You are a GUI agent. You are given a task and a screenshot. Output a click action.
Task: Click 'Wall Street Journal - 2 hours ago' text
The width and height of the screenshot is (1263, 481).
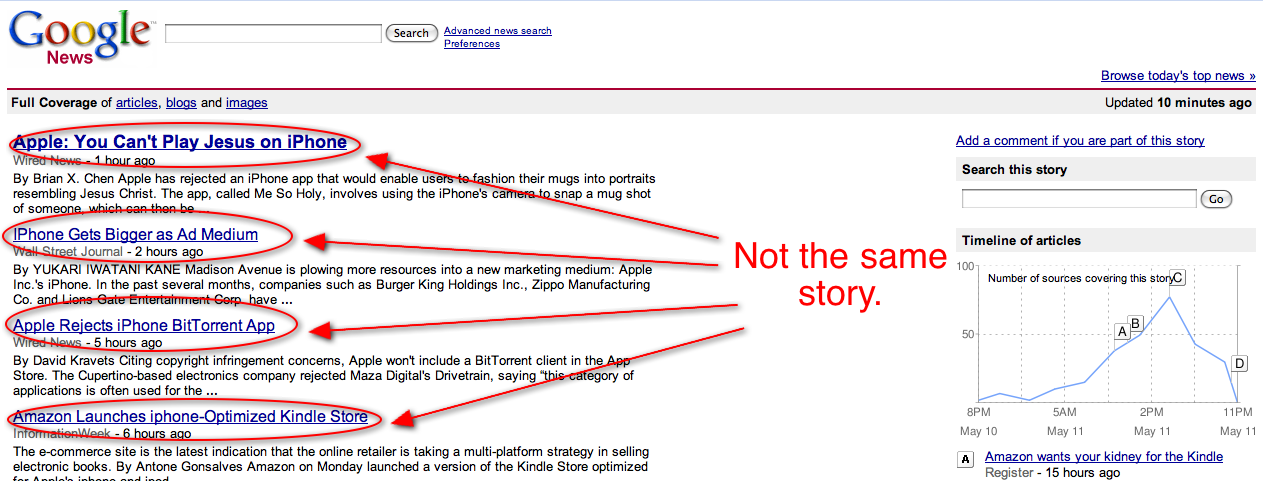coord(108,252)
